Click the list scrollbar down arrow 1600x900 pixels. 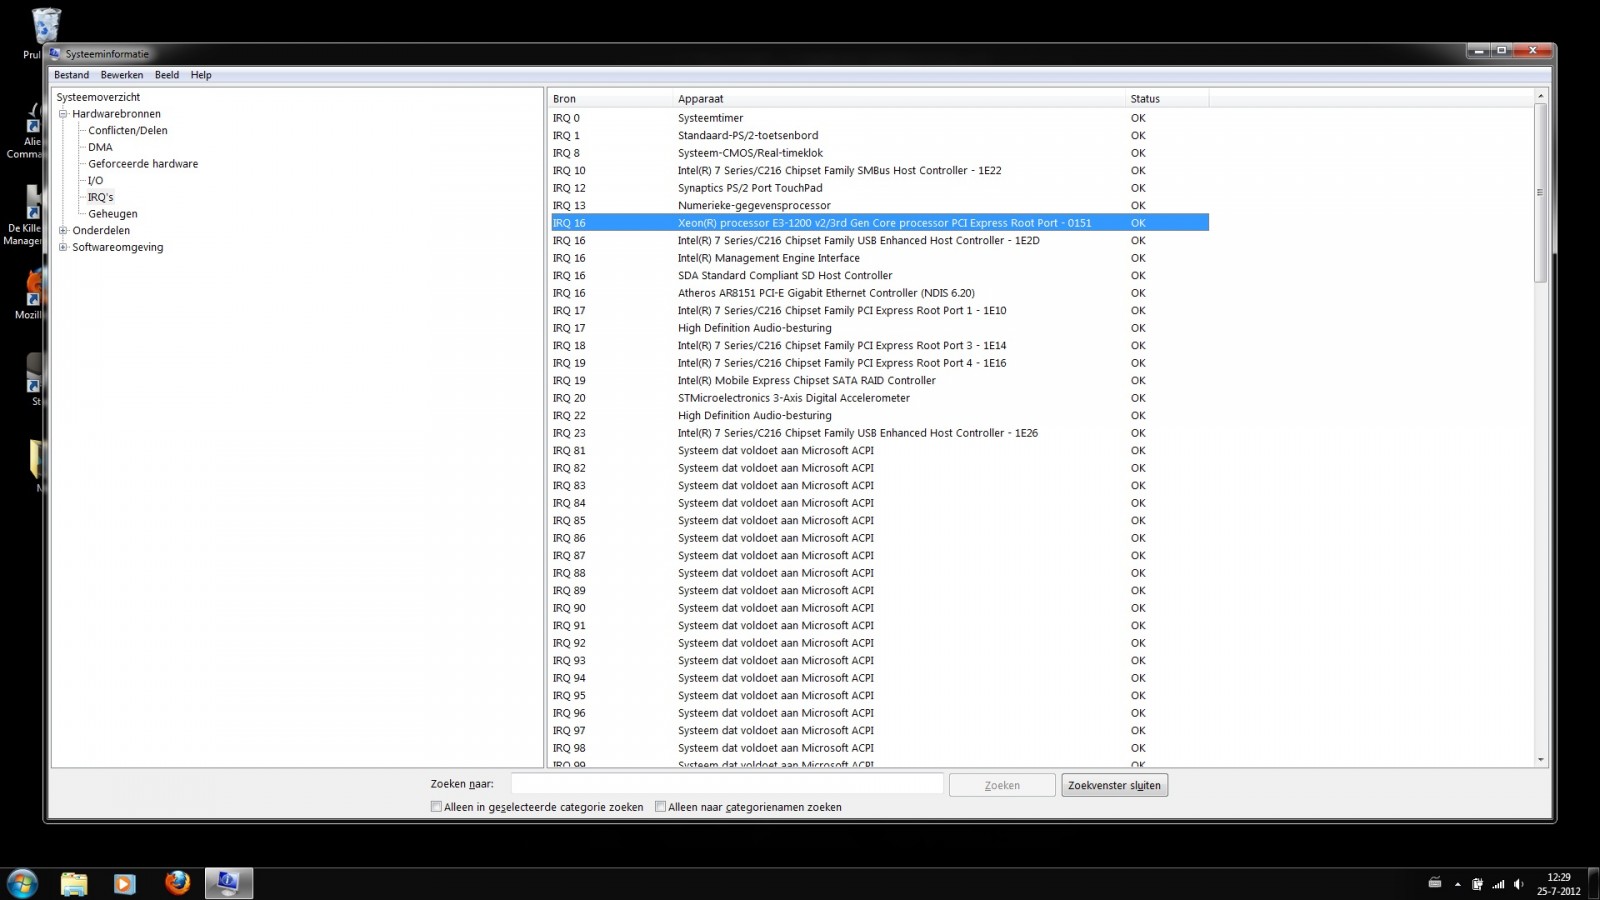tap(1540, 759)
